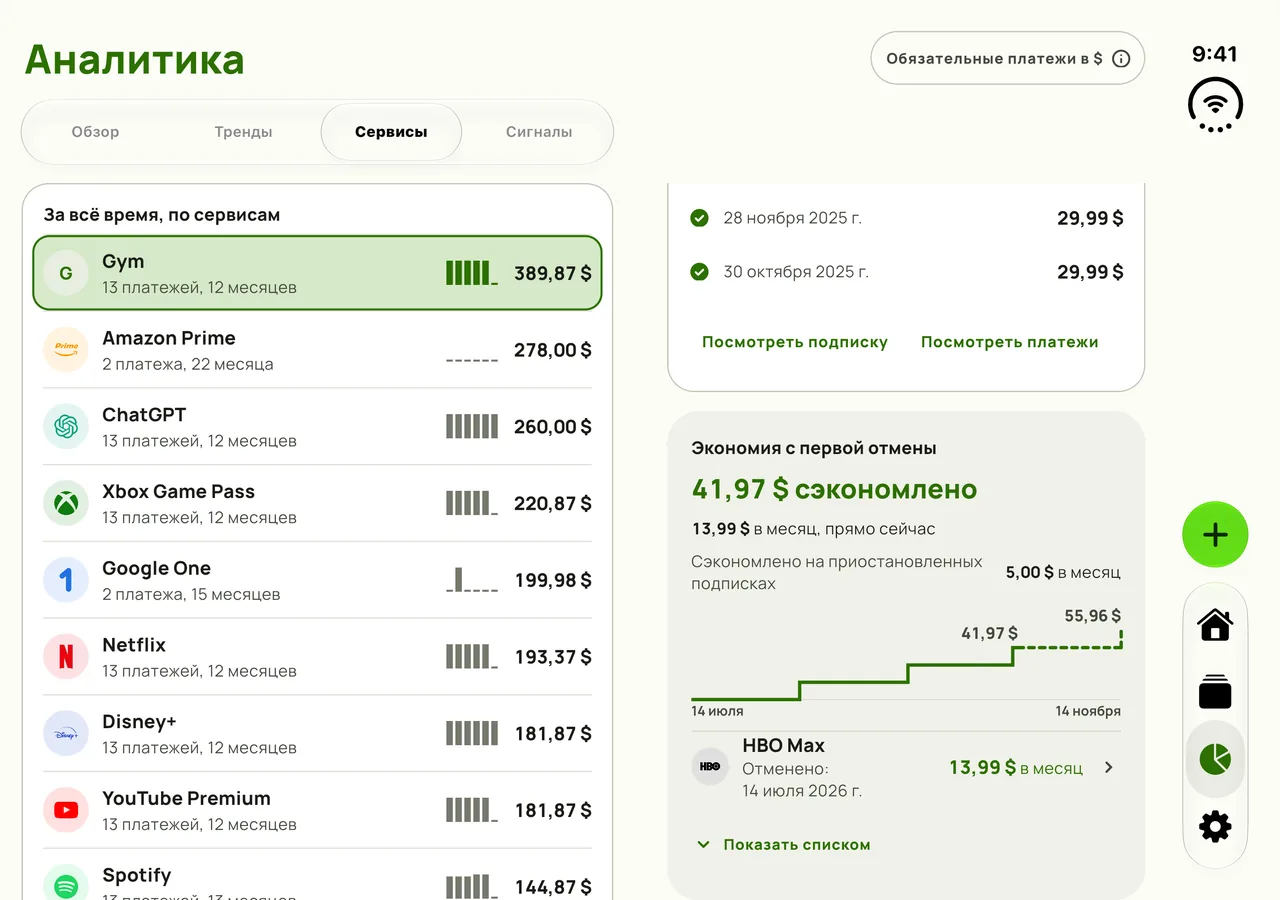
Task: Tap the green plus add button
Action: [x=1215, y=535]
